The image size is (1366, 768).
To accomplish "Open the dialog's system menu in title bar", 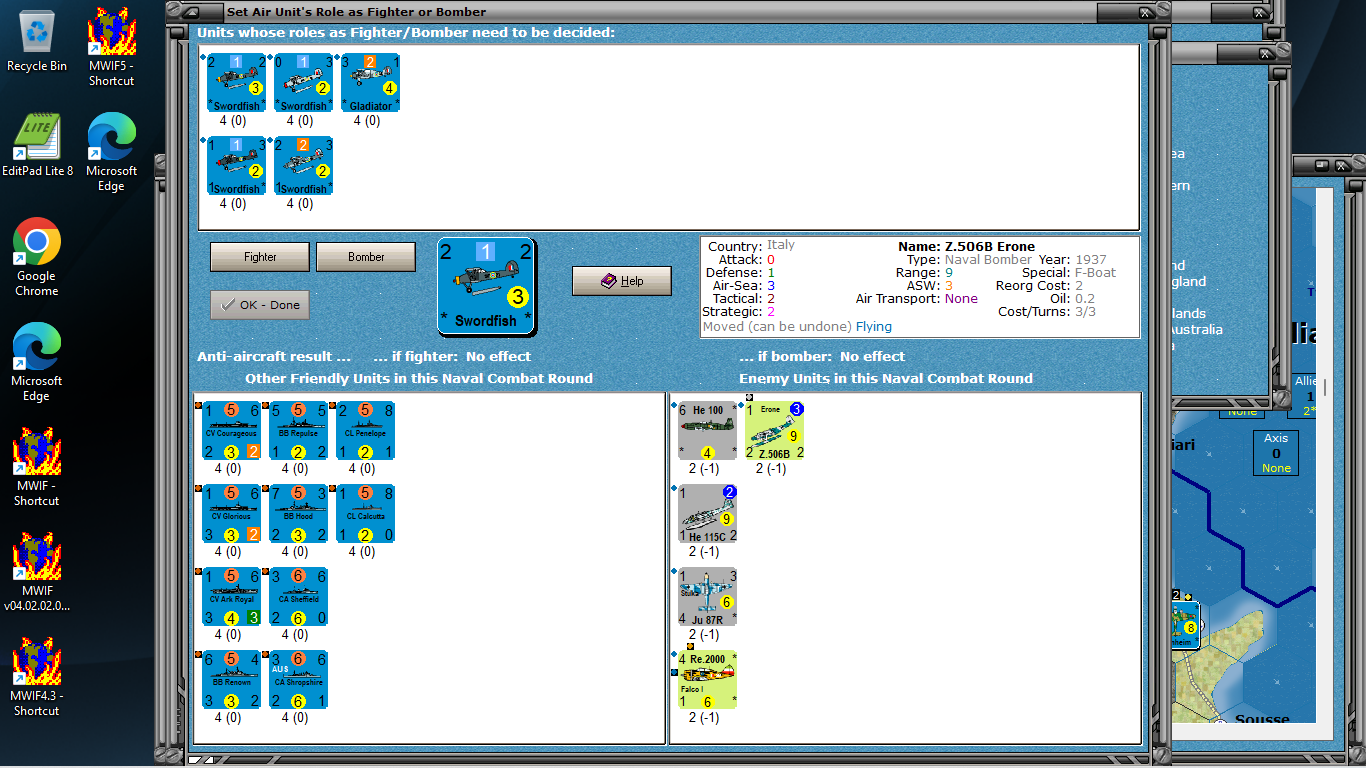I will click(x=195, y=12).
